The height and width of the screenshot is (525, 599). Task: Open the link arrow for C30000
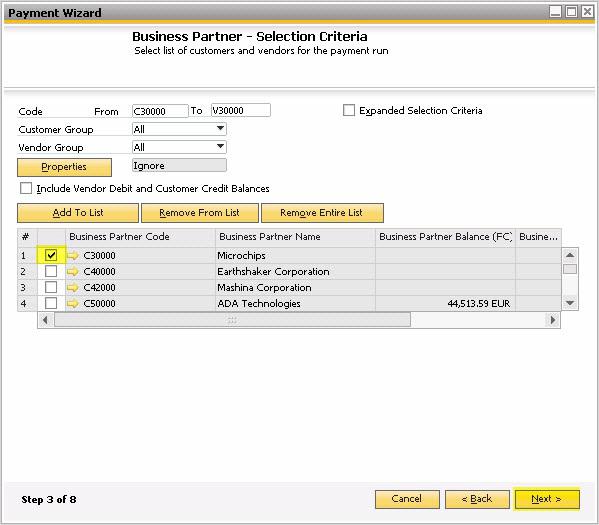(73, 255)
